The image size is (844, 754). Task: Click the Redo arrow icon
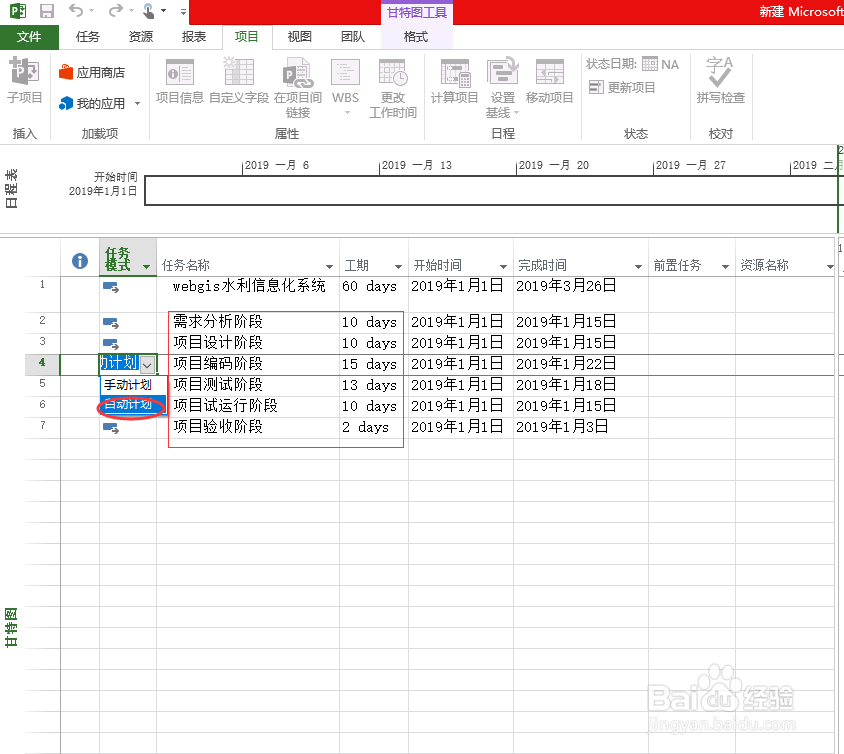click(115, 10)
